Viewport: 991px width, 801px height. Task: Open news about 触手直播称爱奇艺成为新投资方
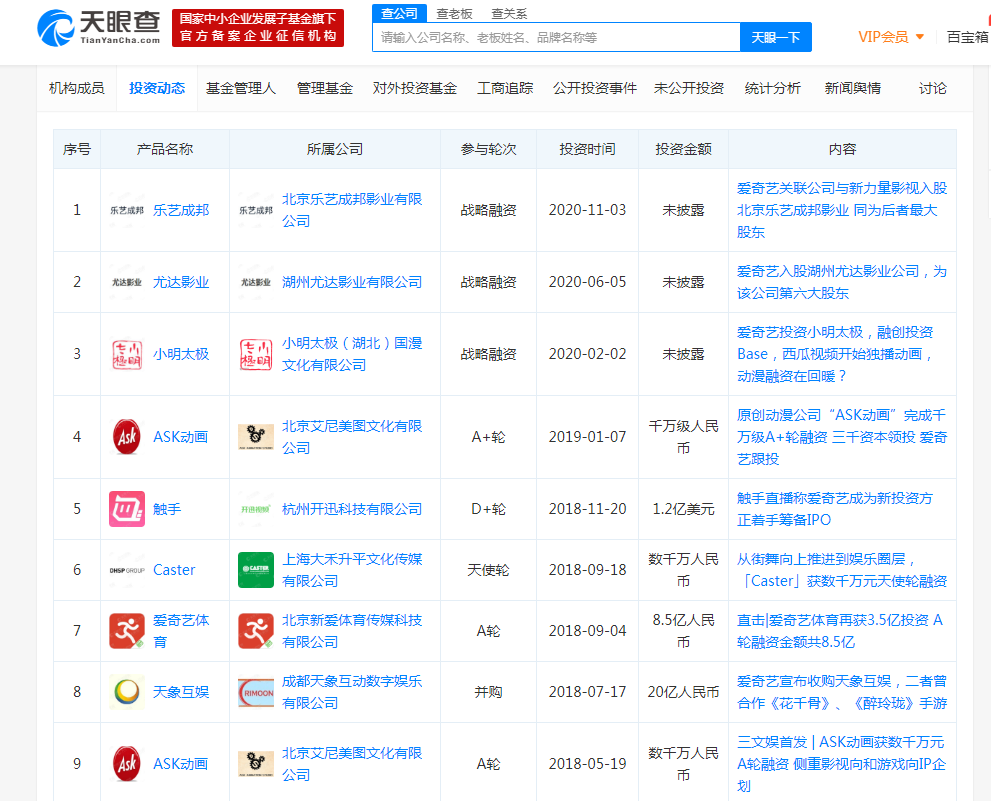[x=835, y=509]
